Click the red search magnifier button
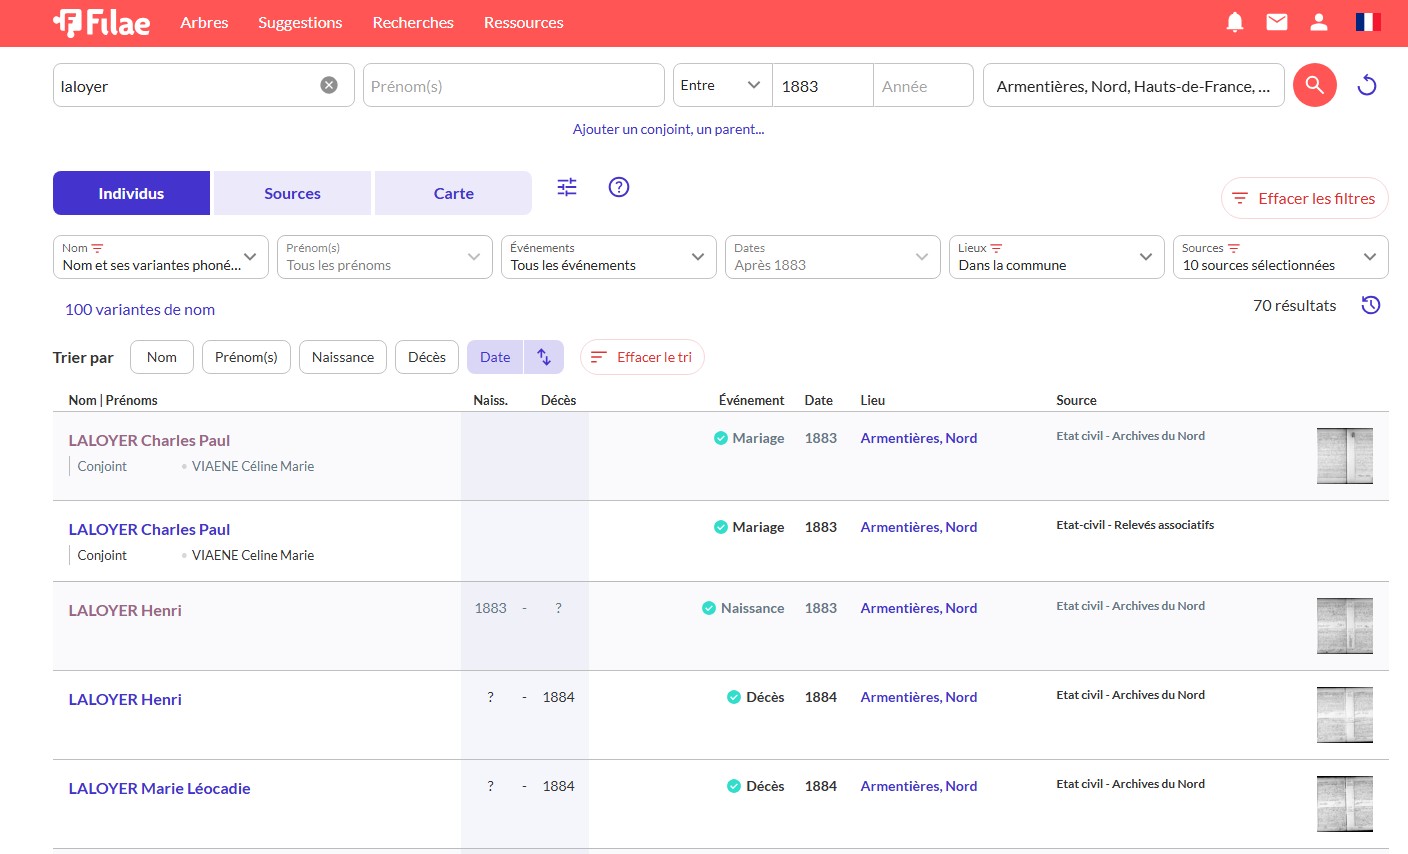Viewport: 1408px width, 854px height. click(1314, 85)
